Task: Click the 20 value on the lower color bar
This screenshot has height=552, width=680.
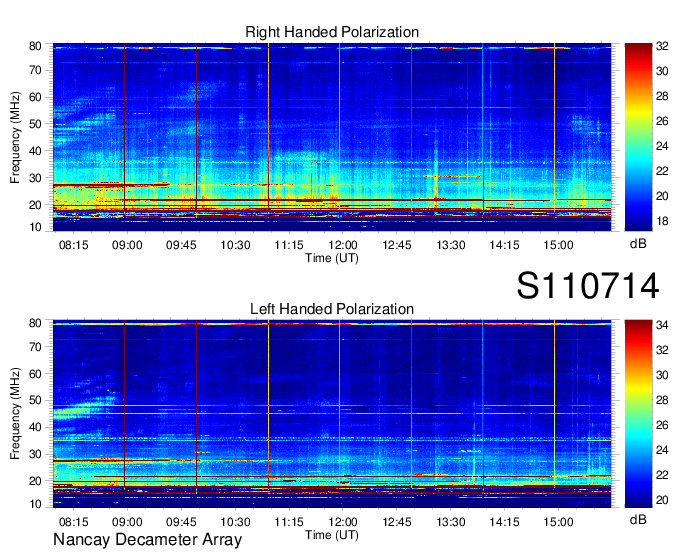Action: (x=662, y=500)
